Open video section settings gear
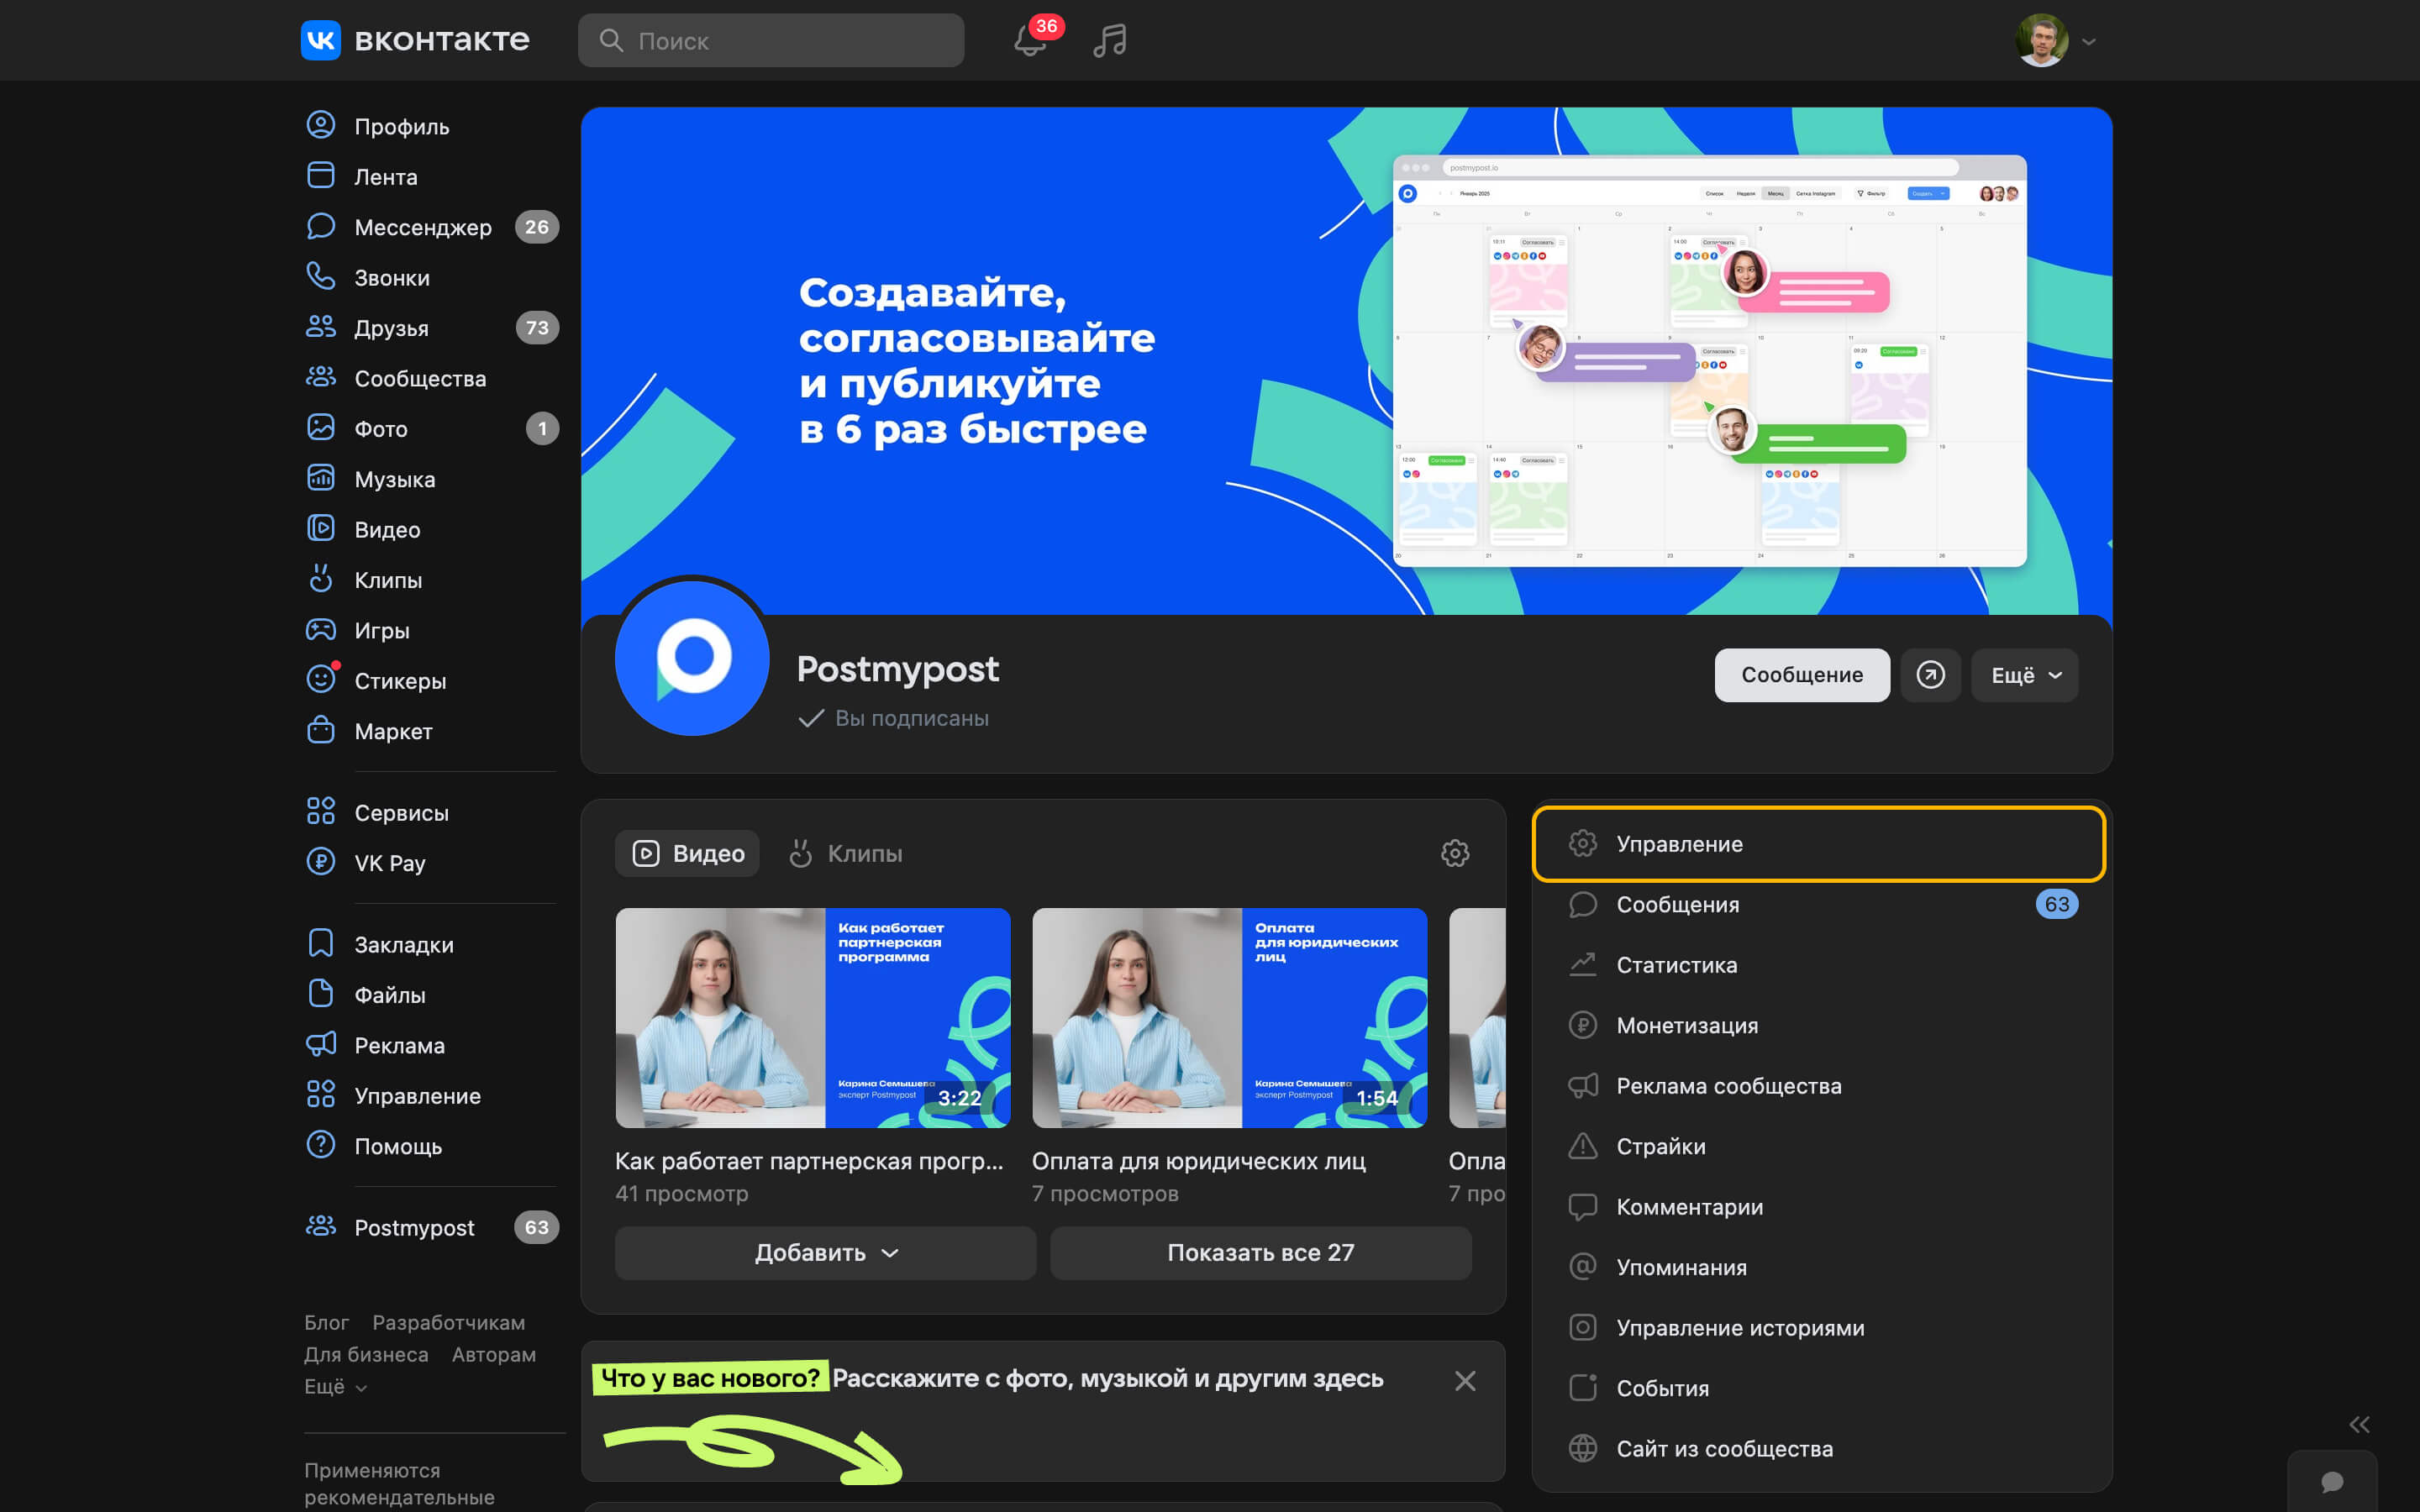Viewport: 2420px width, 1512px height. pyautogui.click(x=1454, y=853)
